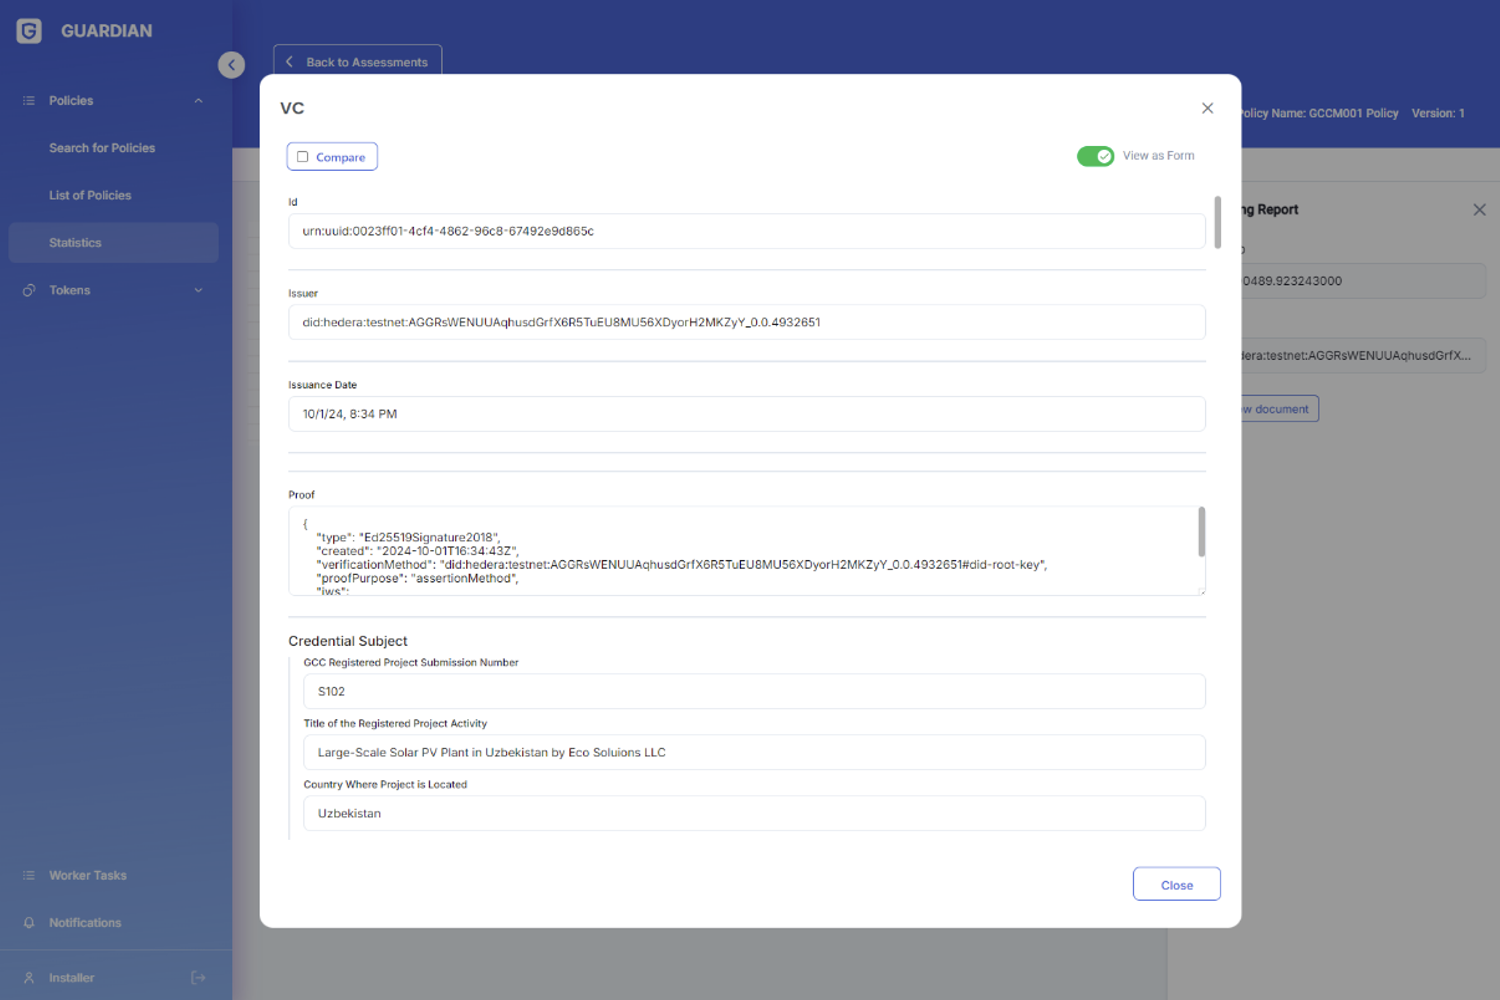Close the VC dialog with the X icon
This screenshot has width=1500, height=1000.
coord(1207,108)
